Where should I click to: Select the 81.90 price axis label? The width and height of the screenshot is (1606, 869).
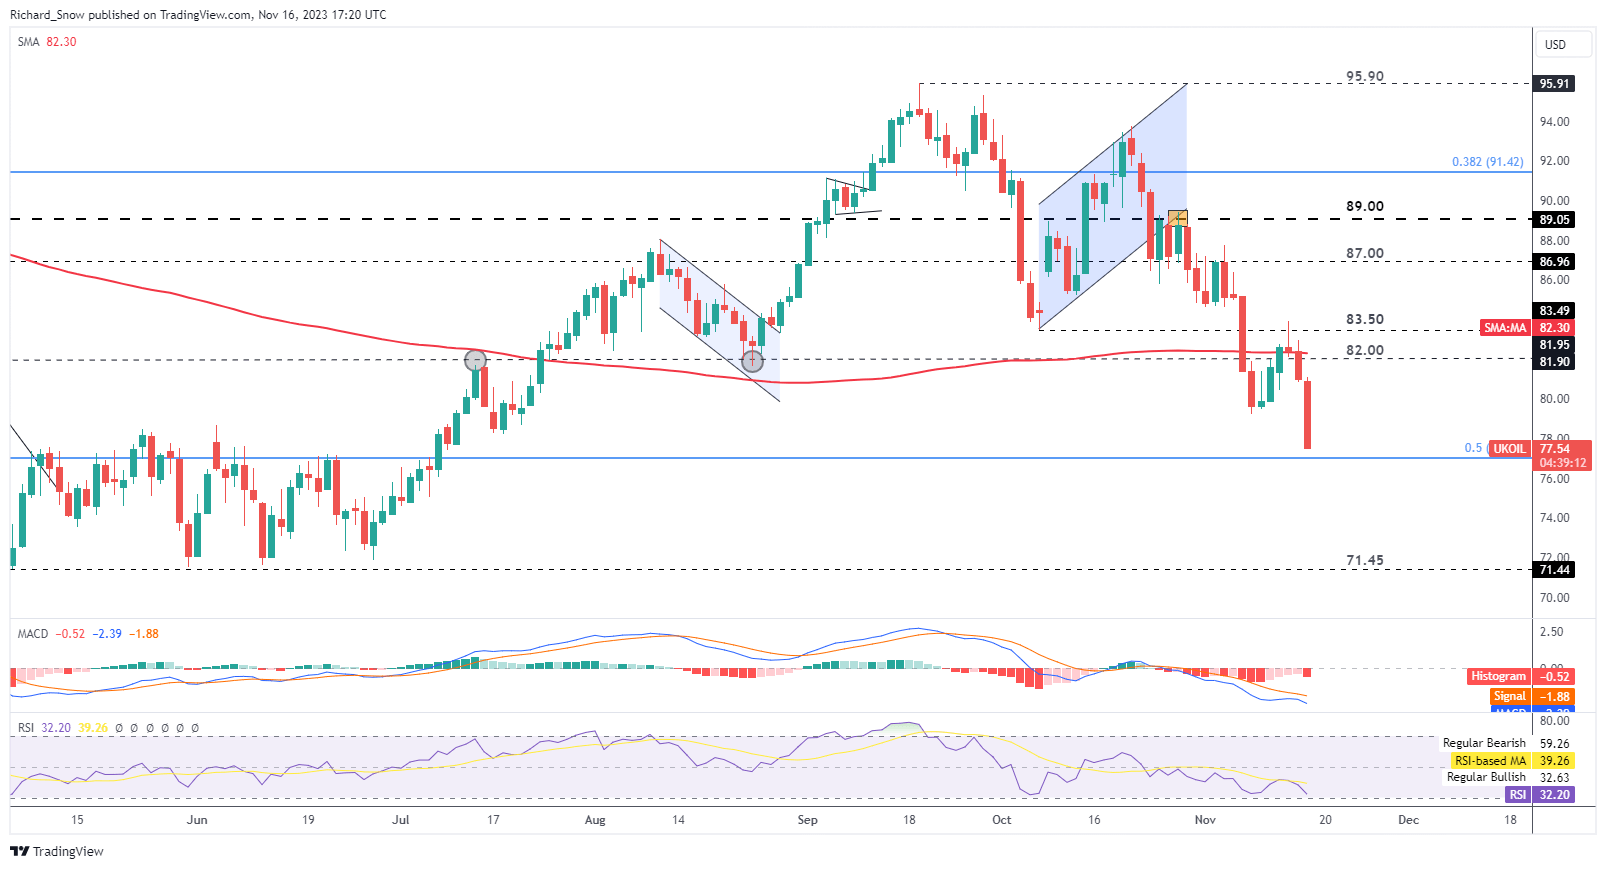pyautogui.click(x=1554, y=362)
